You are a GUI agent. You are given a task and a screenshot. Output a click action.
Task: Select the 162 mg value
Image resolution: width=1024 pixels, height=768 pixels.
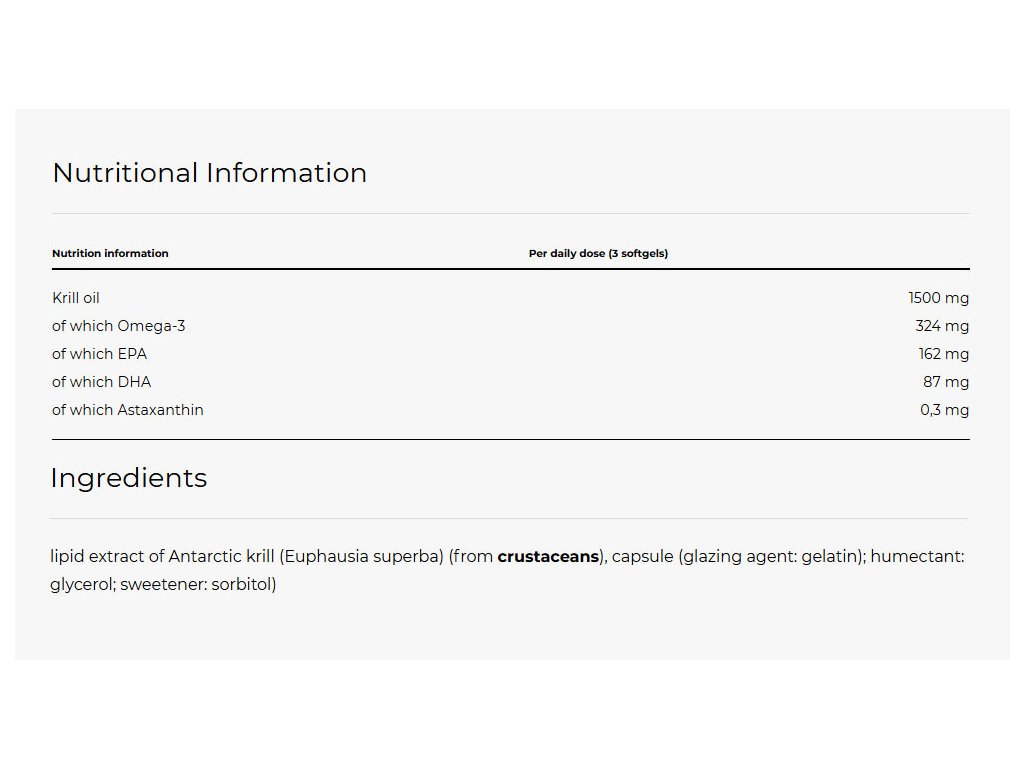pos(943,354)
